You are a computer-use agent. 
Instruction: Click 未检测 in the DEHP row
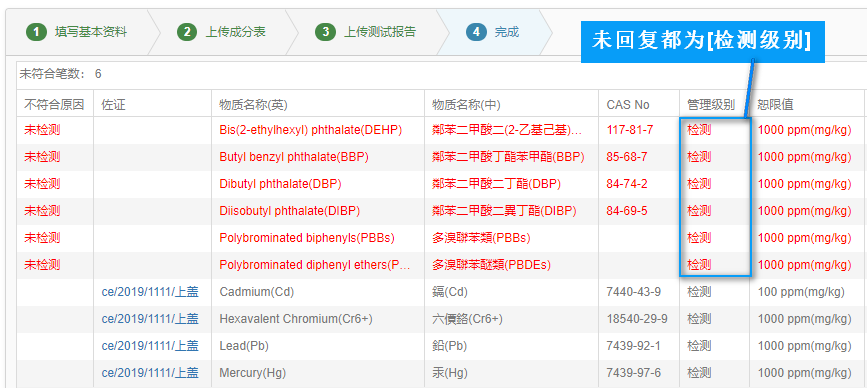tap(42, 130)
